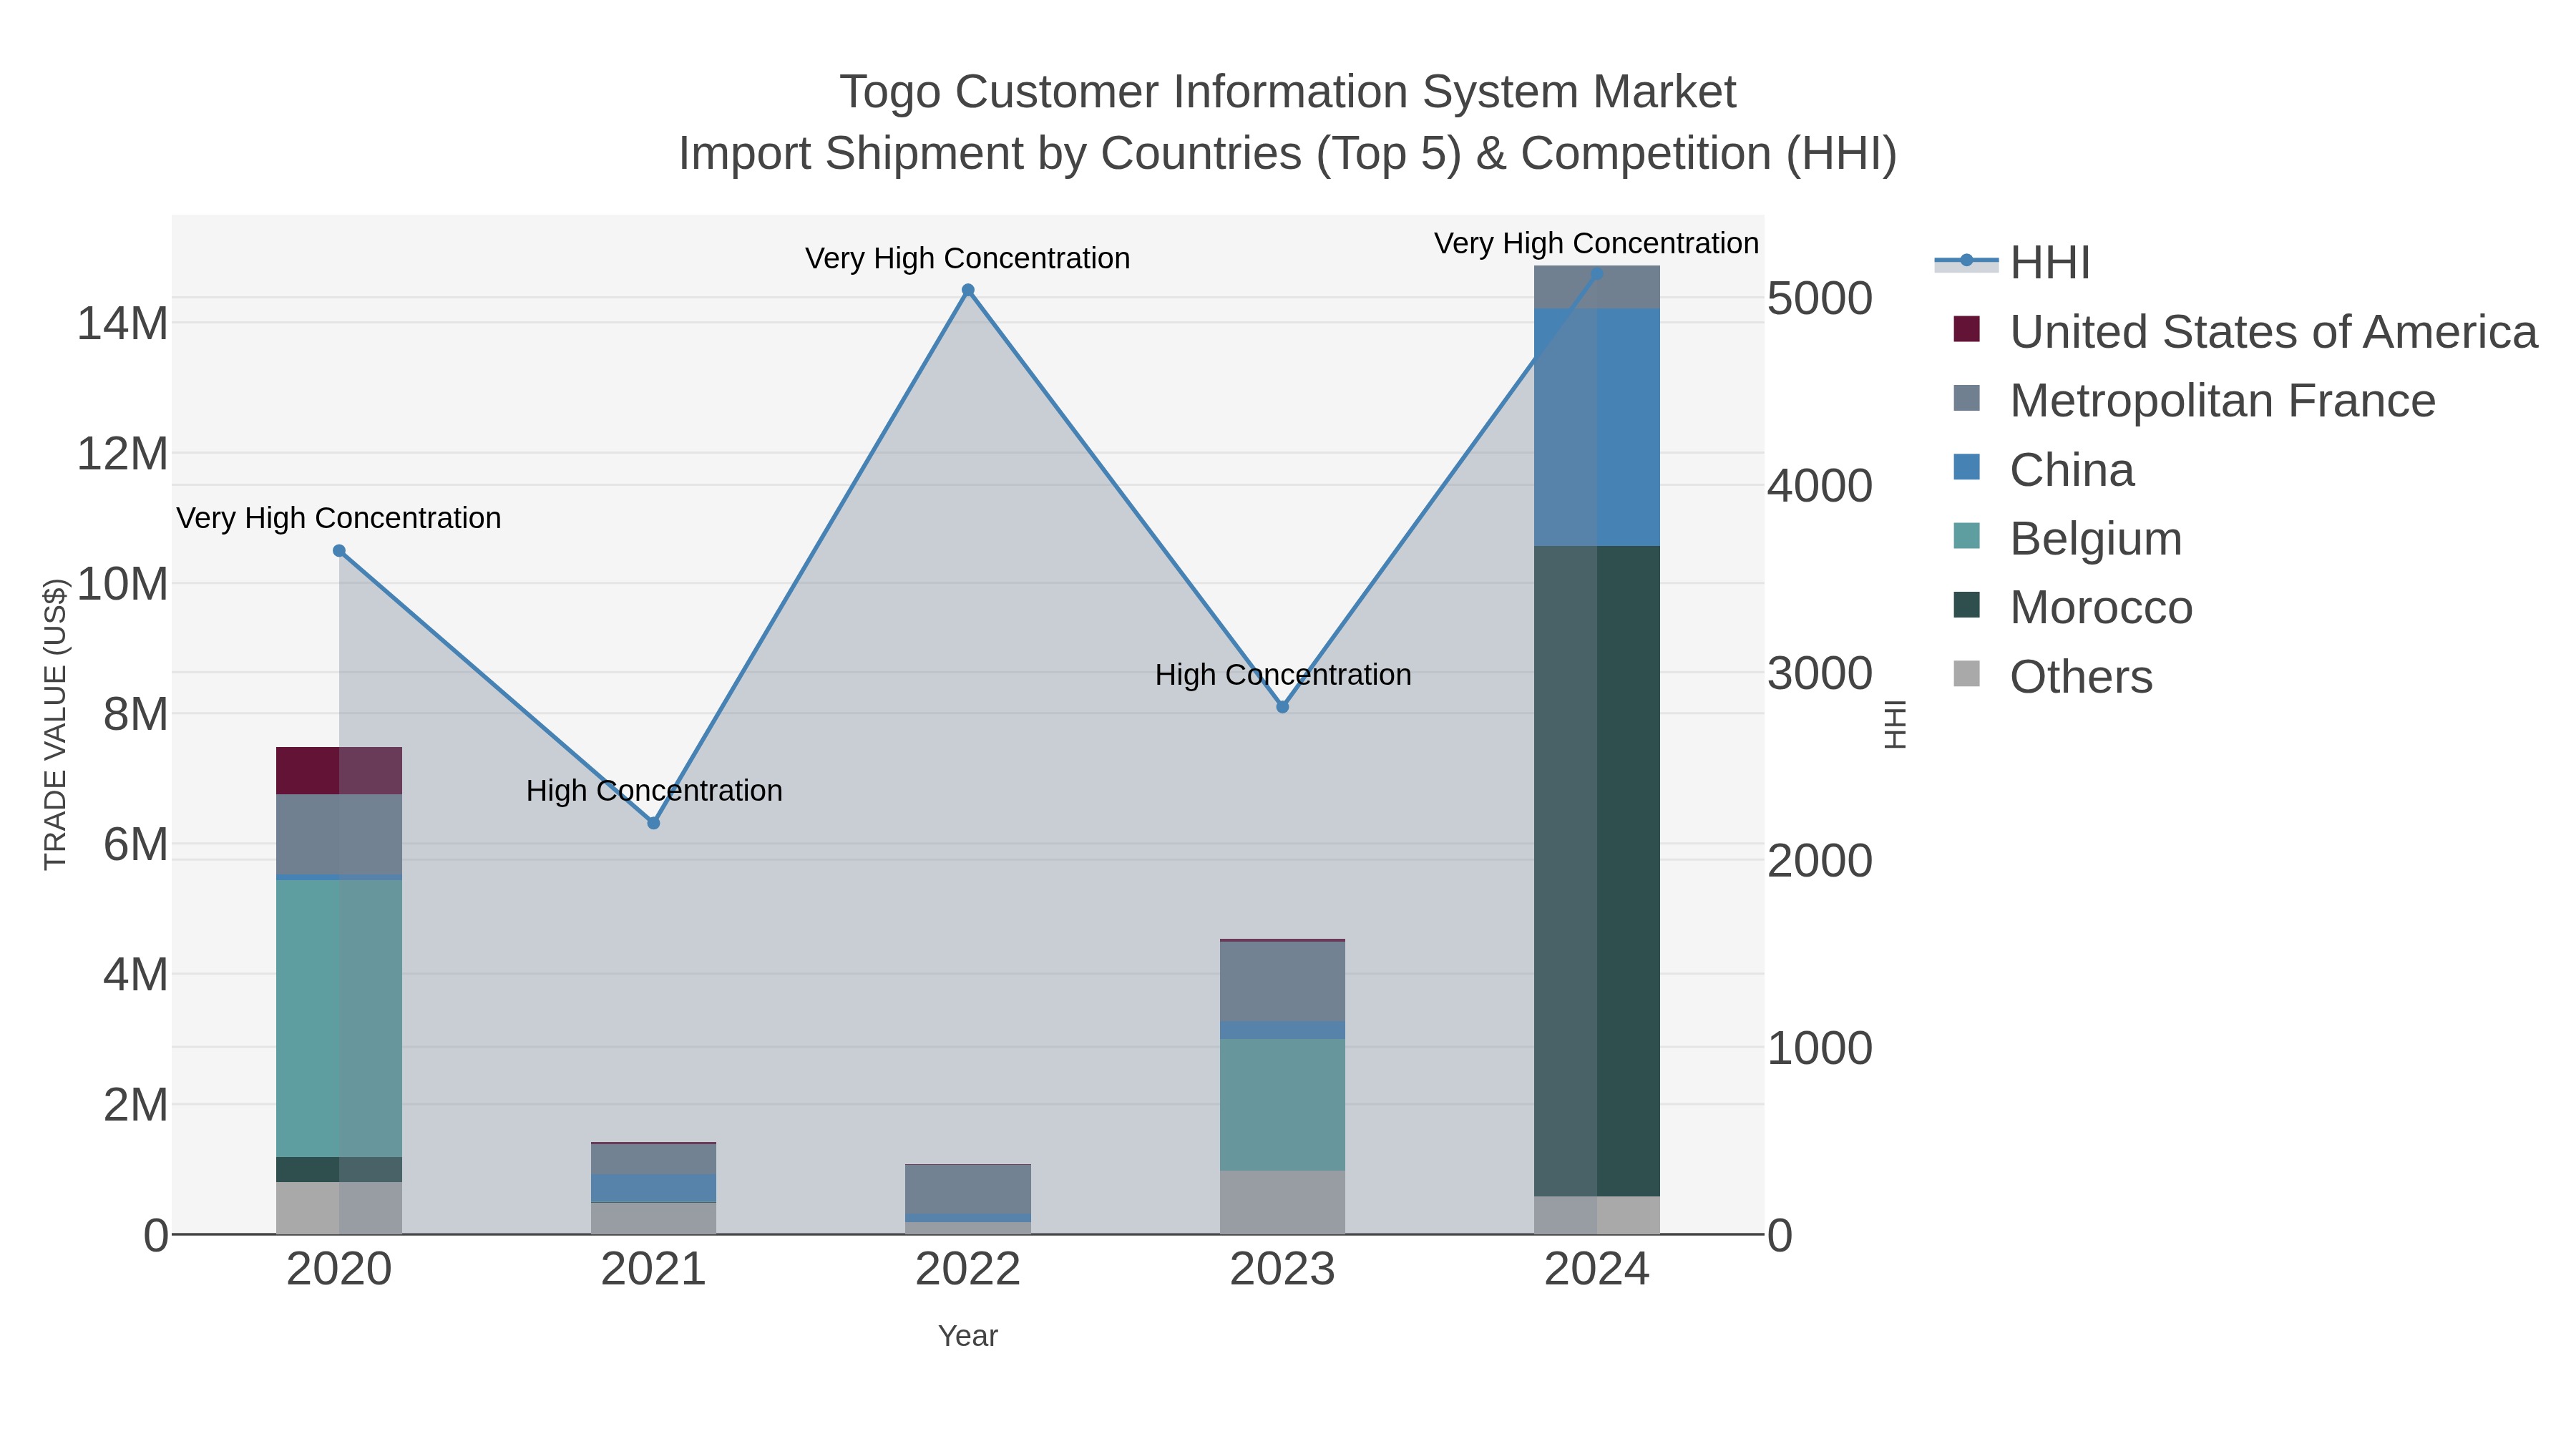Click the Metropolitan France segment in 2022 bar
The width and height of the screenshot is (2576, 1449).
tap(968, 1188)
